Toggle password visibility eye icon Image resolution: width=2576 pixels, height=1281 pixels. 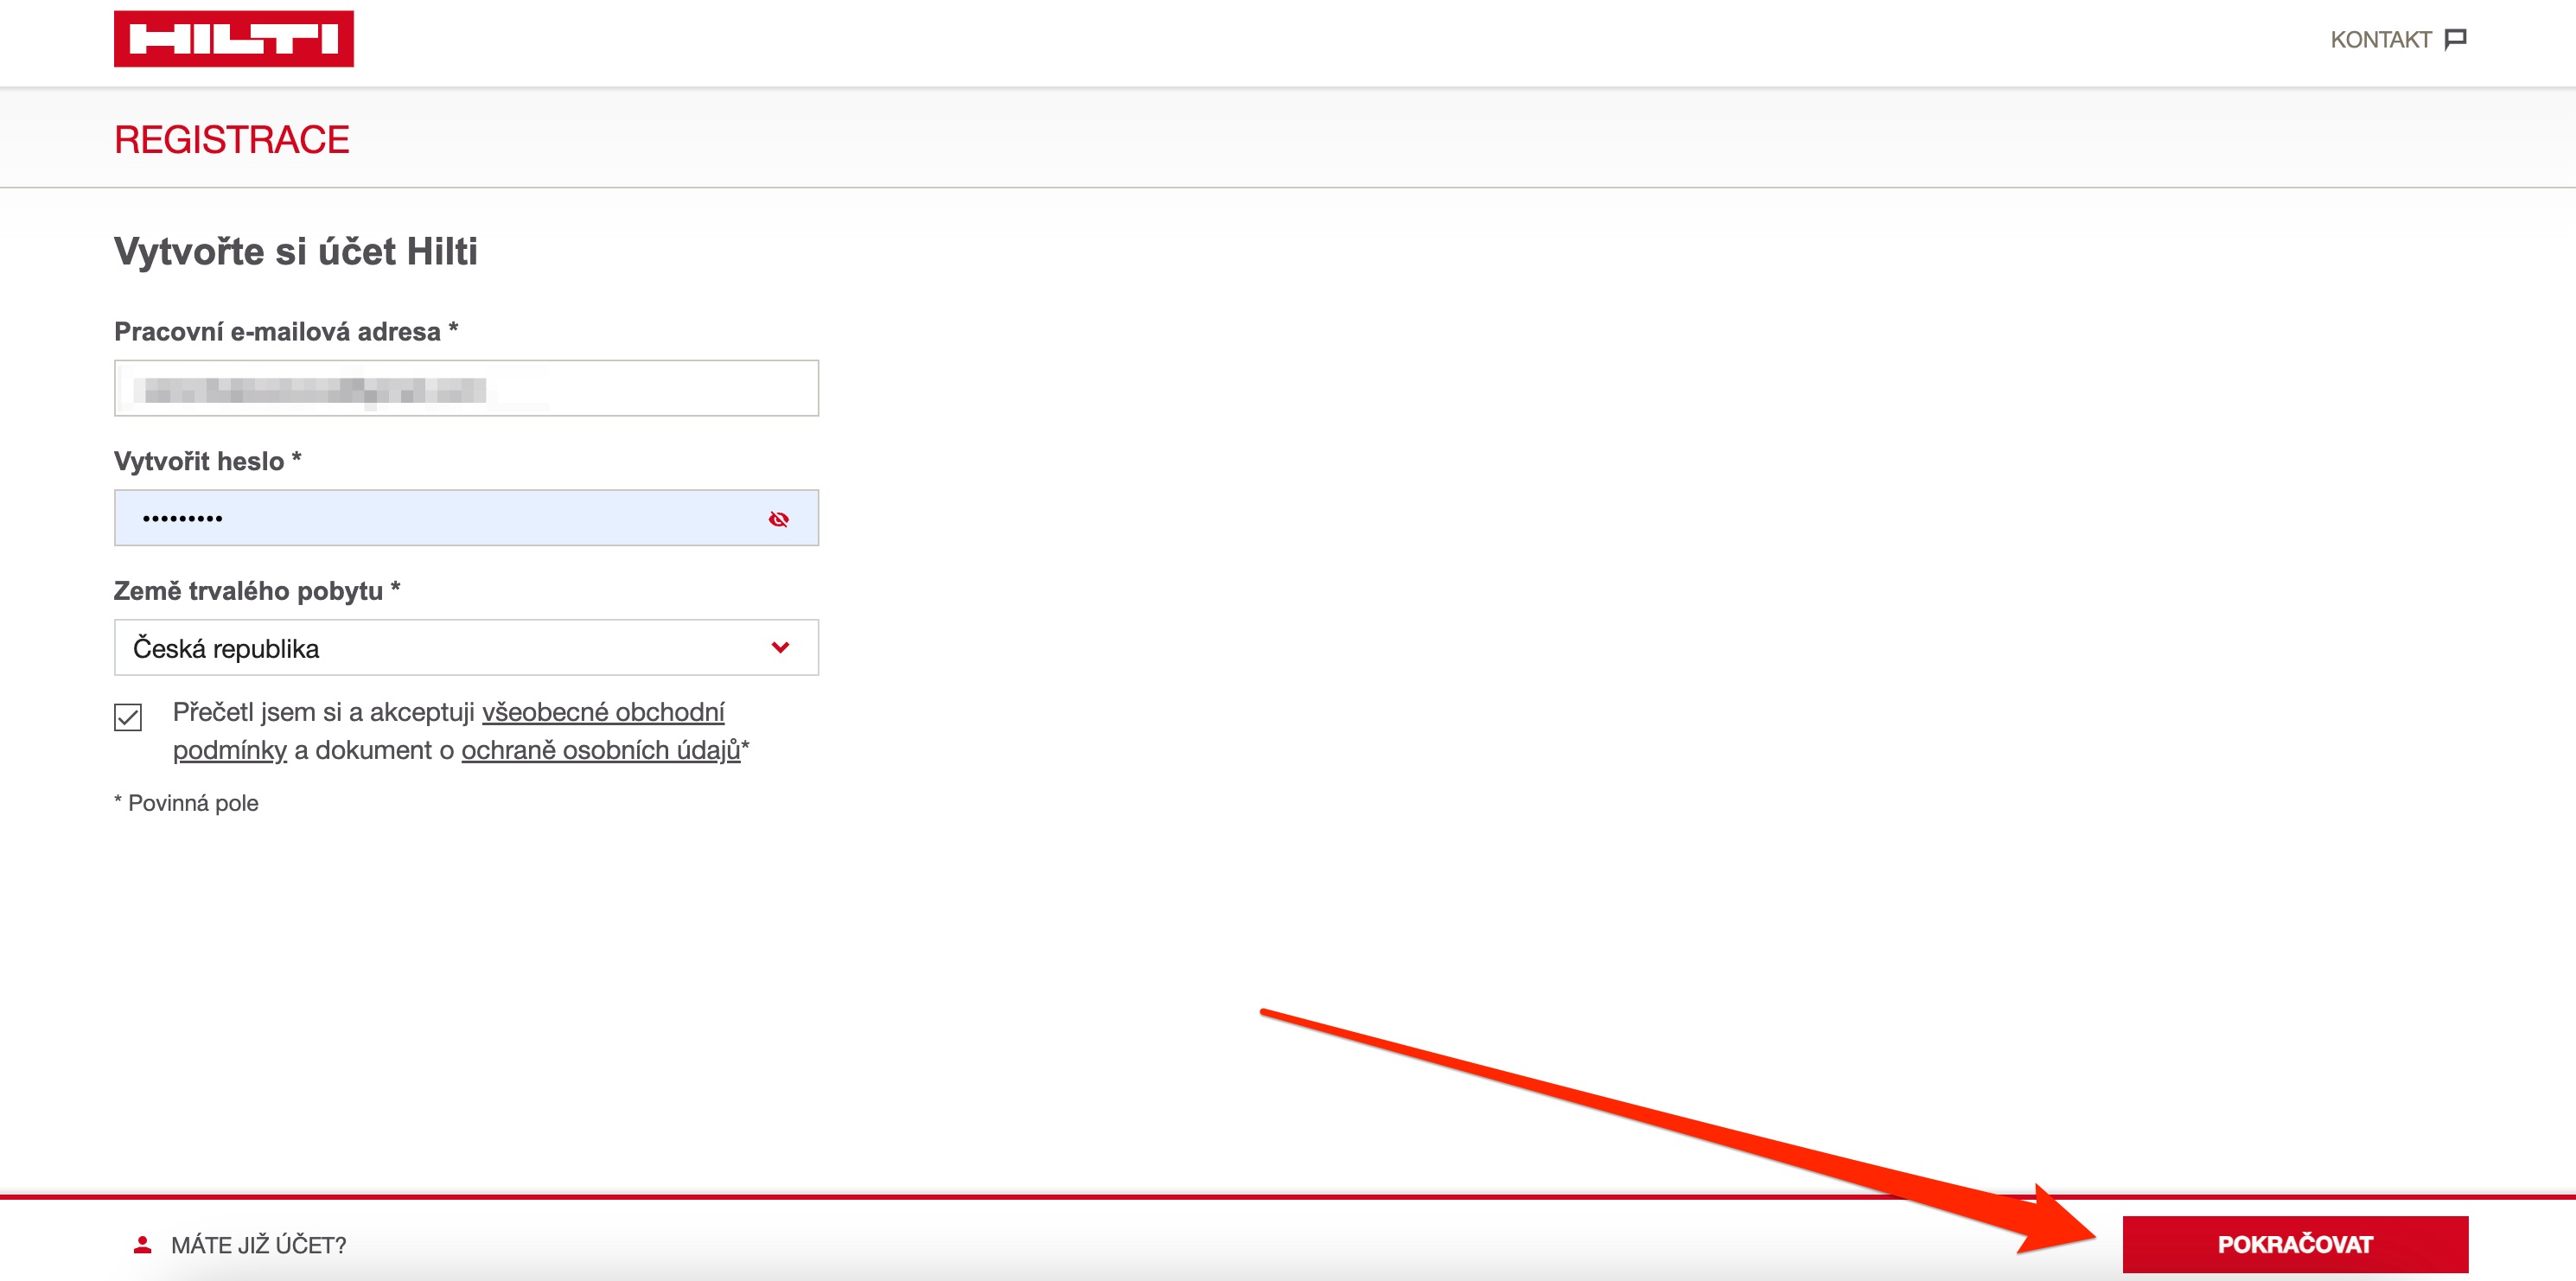coord(779,519)
